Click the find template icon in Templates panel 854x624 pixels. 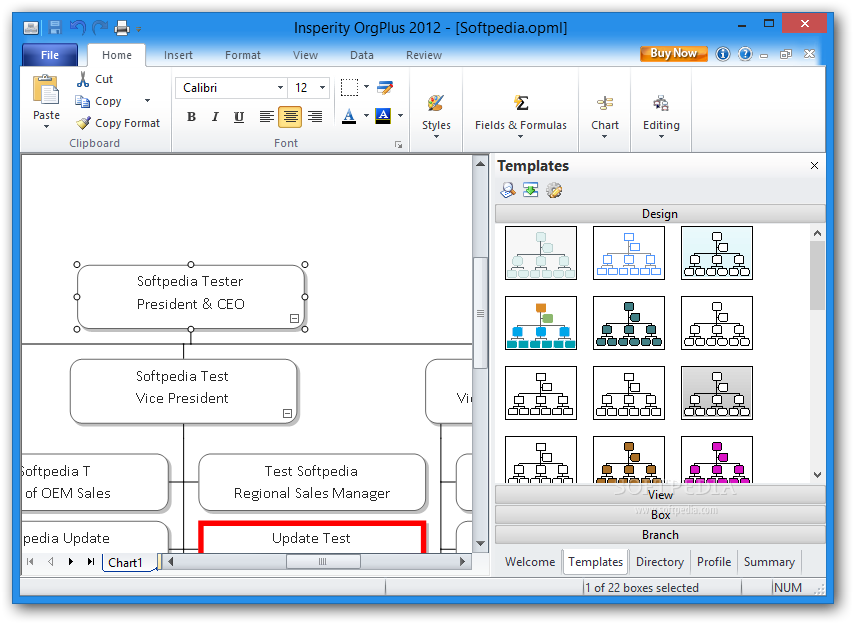(508, 190)
